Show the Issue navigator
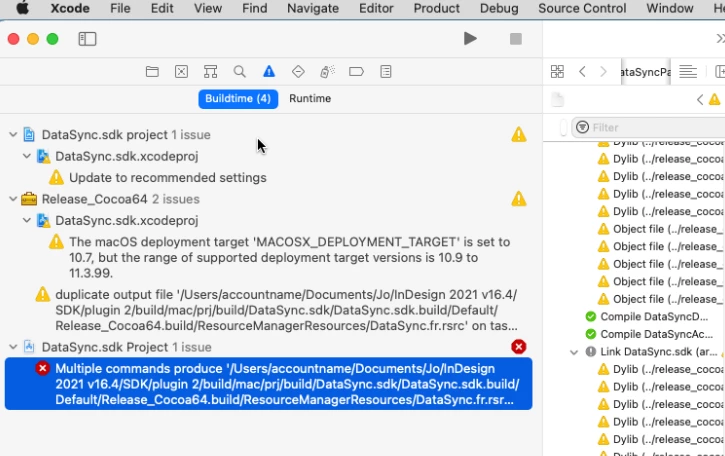 point(269,72)
